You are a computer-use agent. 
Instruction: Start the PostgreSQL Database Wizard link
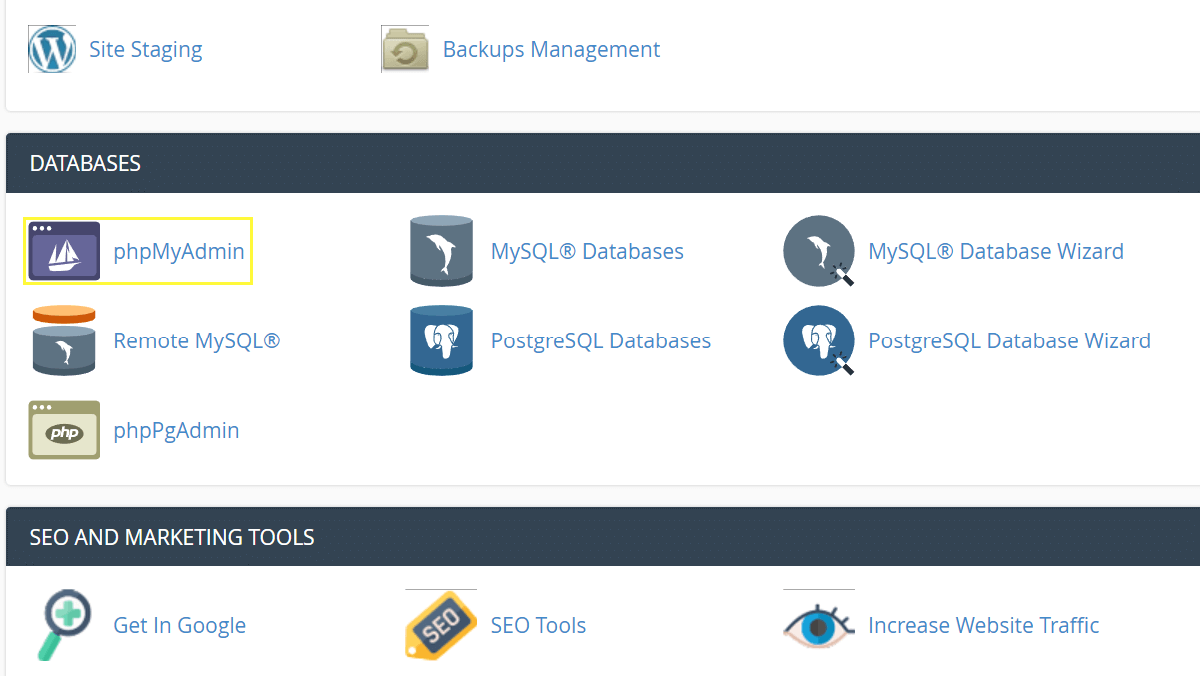pos(1009,340)
